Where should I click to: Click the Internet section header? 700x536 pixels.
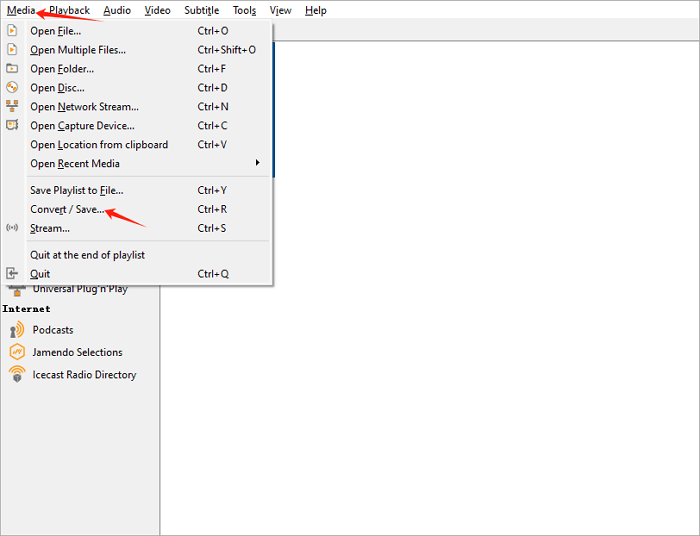(x=26, y=309)
